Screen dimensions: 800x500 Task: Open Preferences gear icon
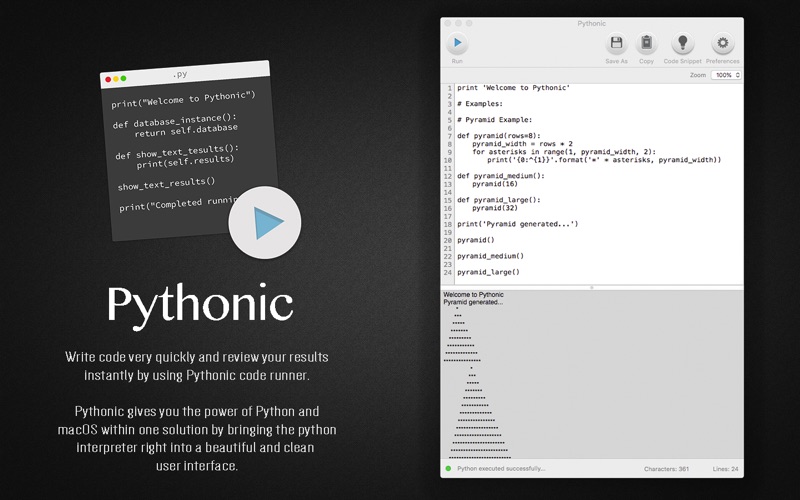(x=722, y=43)
